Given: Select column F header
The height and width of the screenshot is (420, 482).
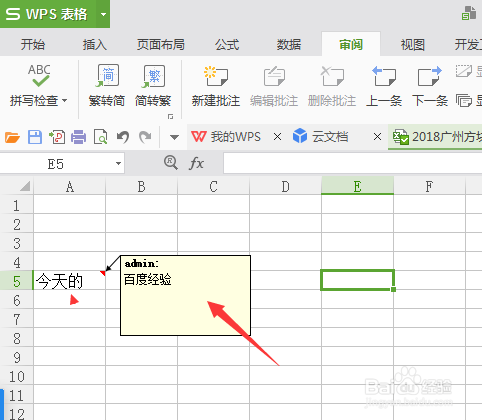Looking at the screenshot, I should coord(429,186).
